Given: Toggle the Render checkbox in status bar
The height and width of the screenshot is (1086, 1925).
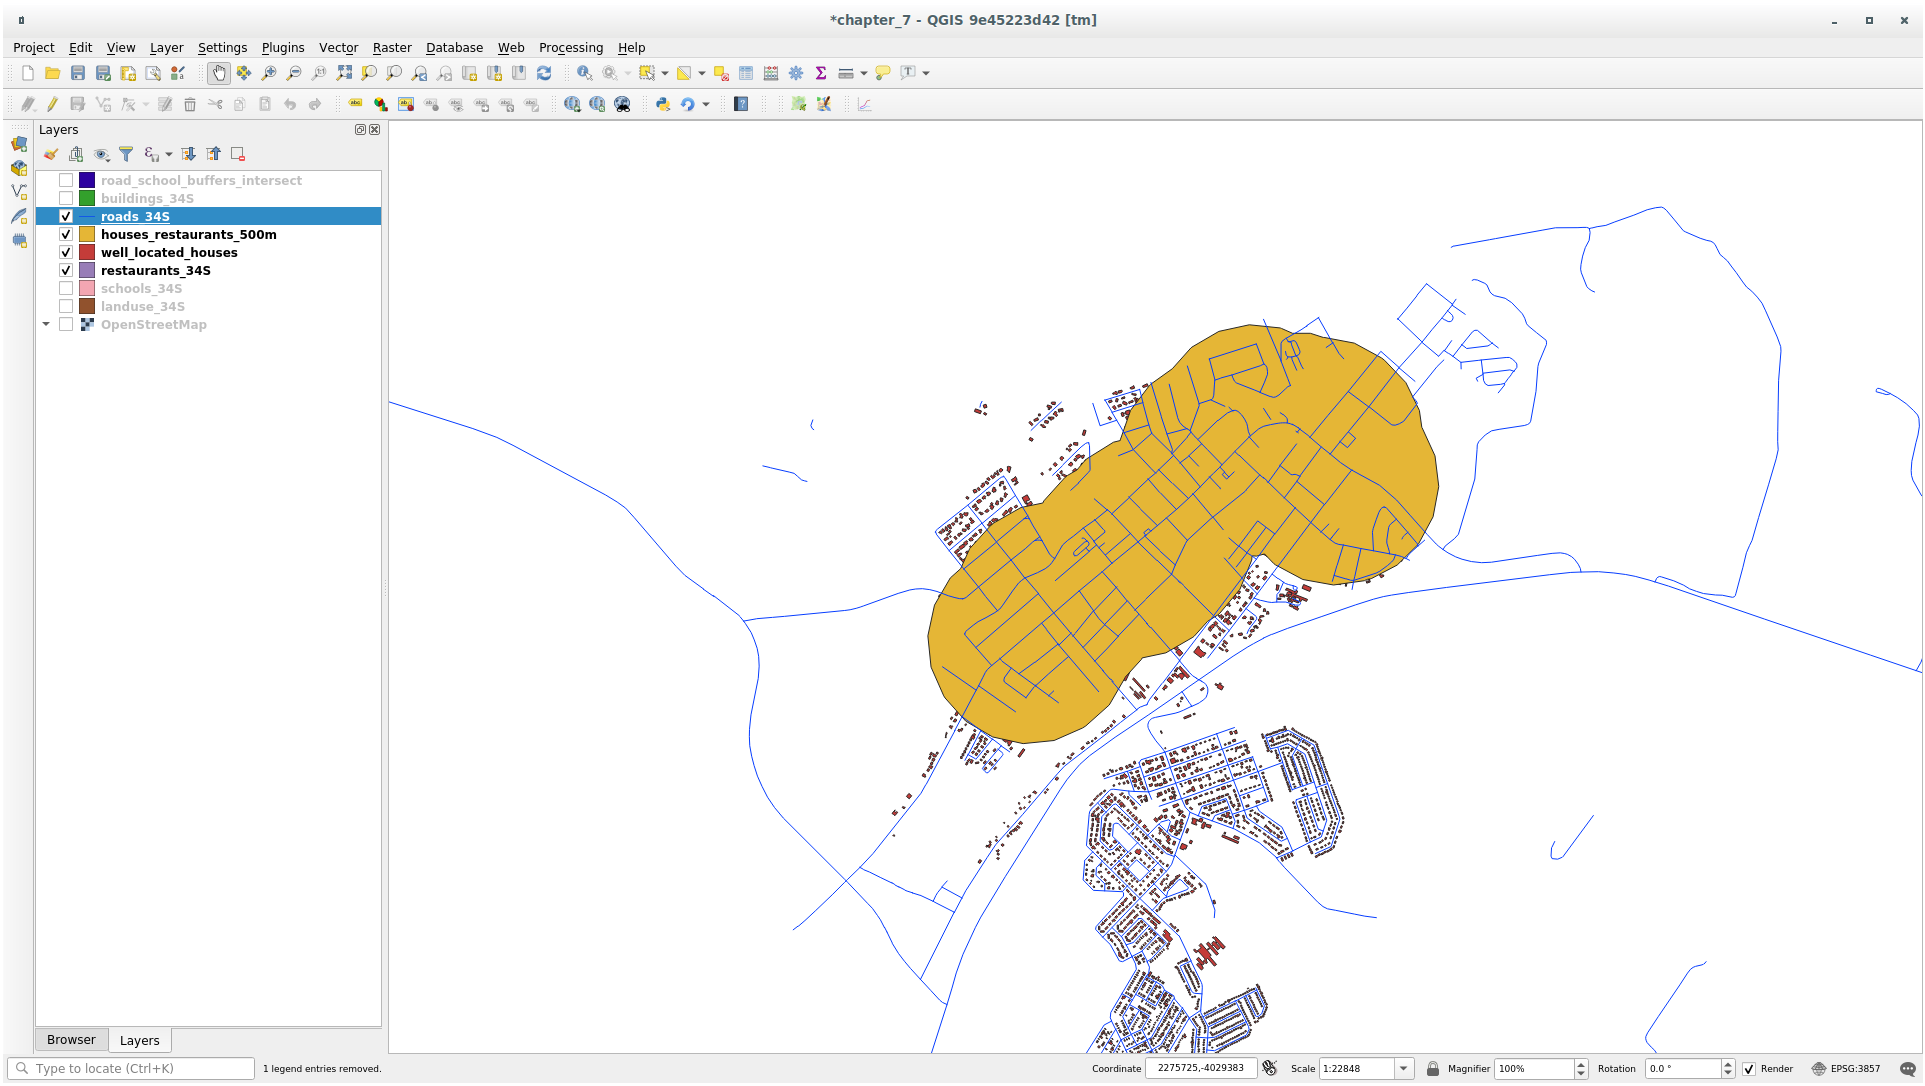Looking at the screenshot, I should click(1749, 1069).
